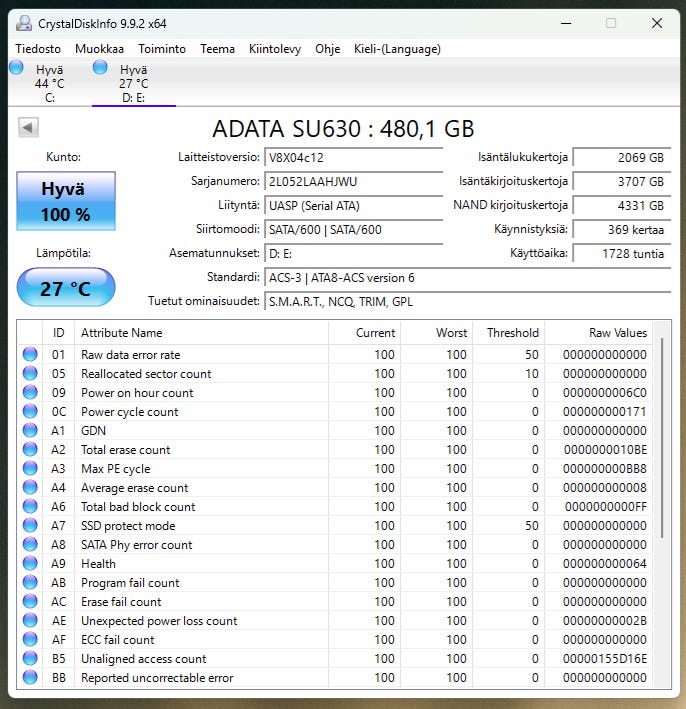Click the host writes value 3707 GB
This screenshot has width=686, height=709.
tap(622, 181)
